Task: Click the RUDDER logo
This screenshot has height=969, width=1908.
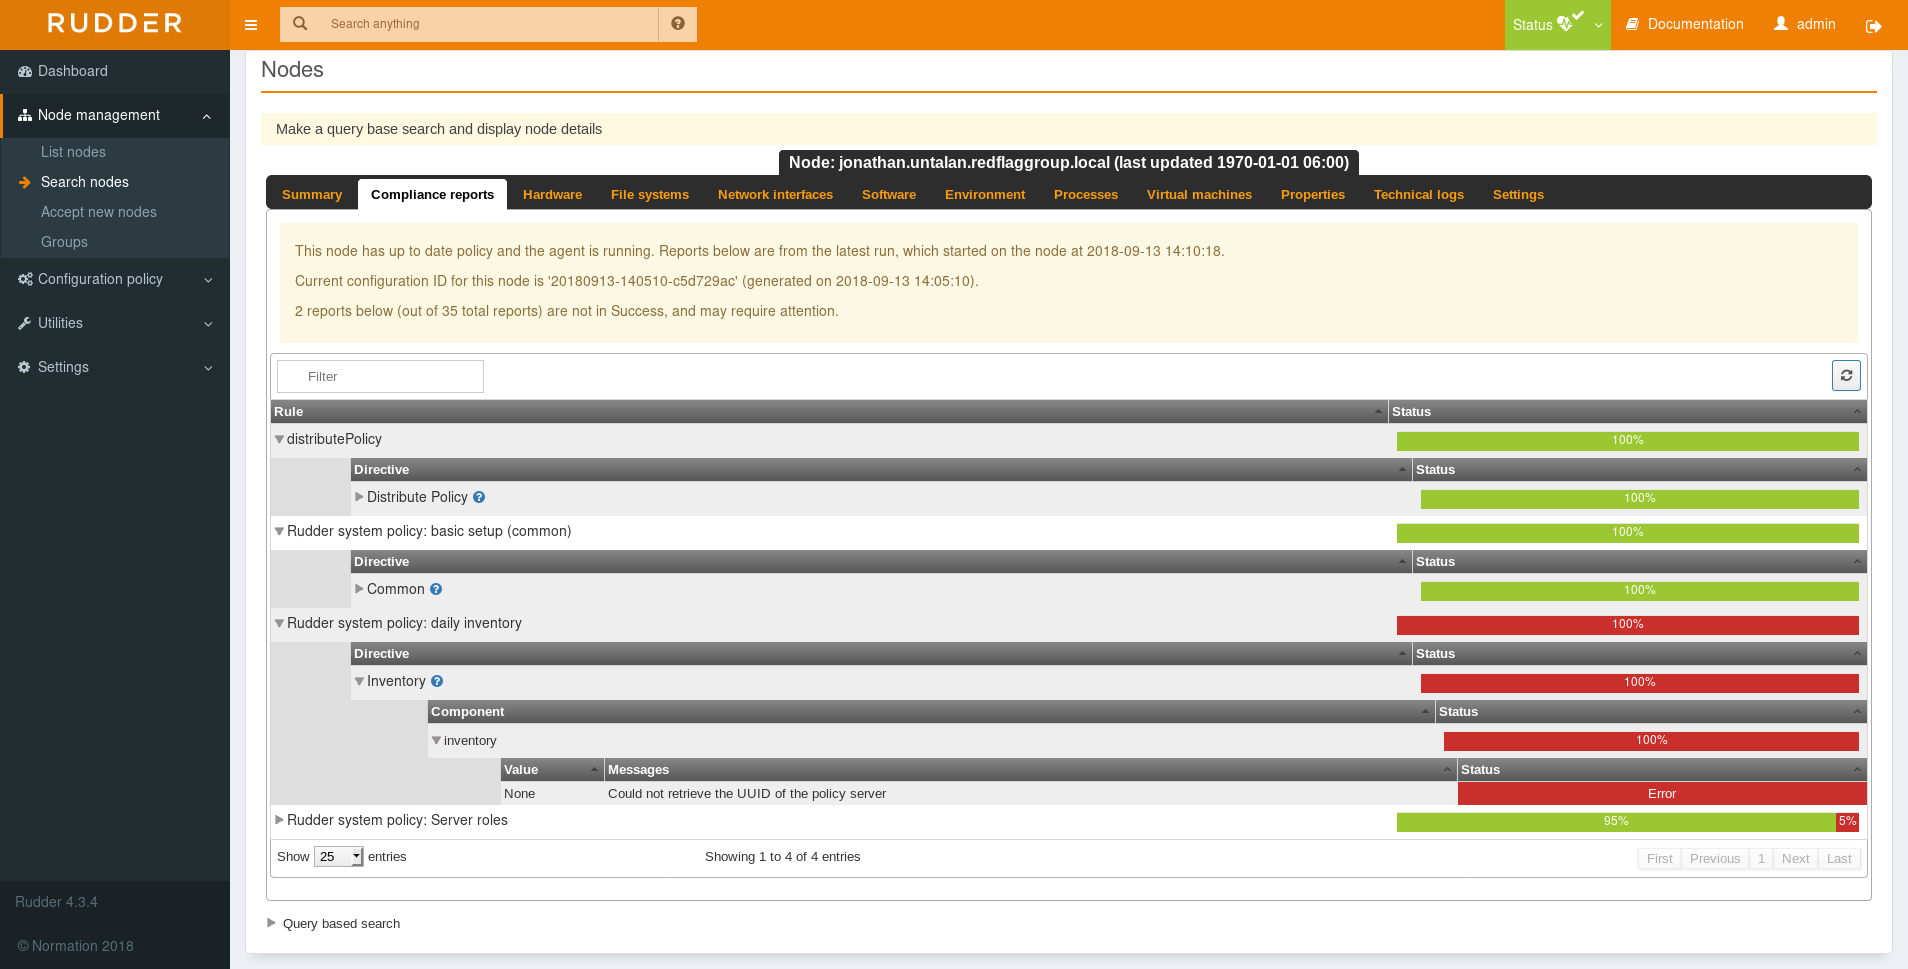Action: (x=115, y=24)
